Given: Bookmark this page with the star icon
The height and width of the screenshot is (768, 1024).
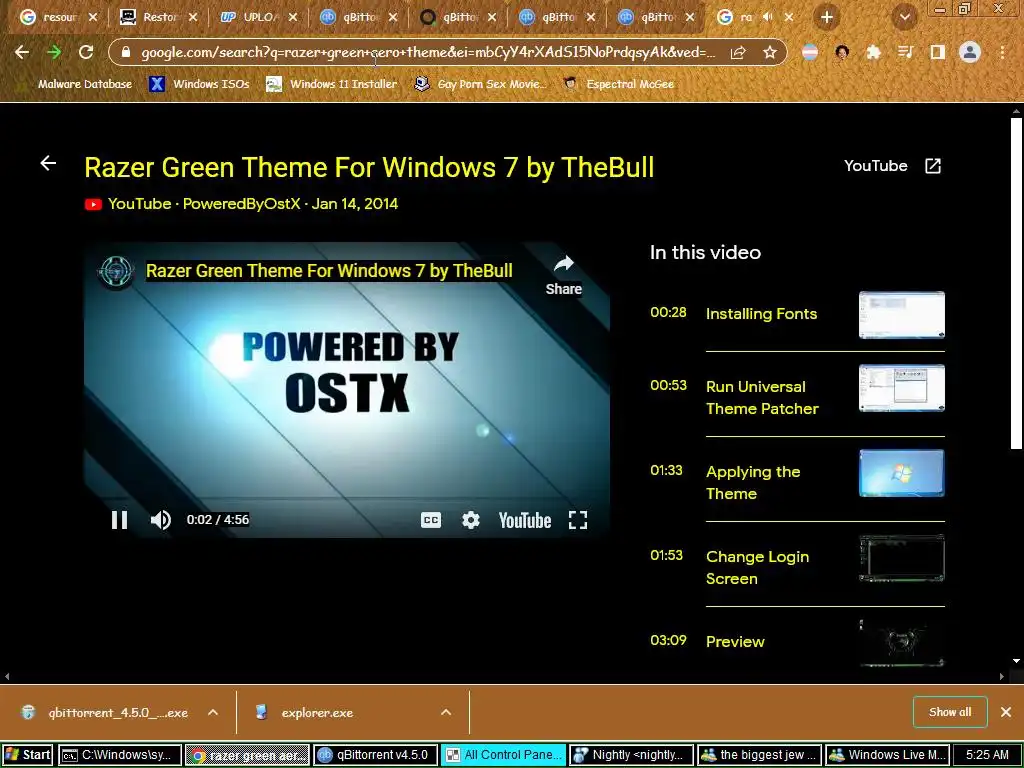Looking at the screenshot, I should tap(770, 52).
